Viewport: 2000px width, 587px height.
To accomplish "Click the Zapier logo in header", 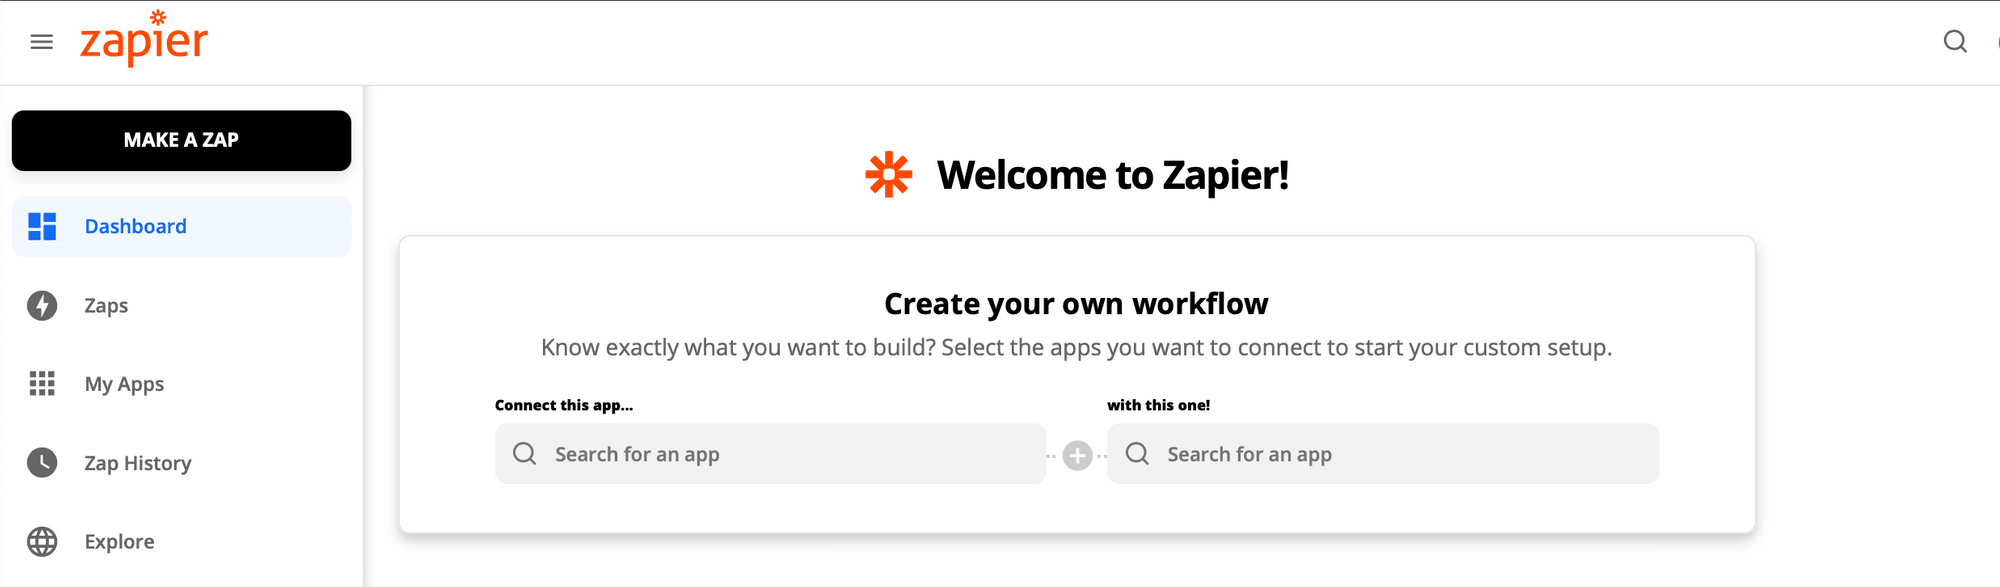I will point(144,40).
